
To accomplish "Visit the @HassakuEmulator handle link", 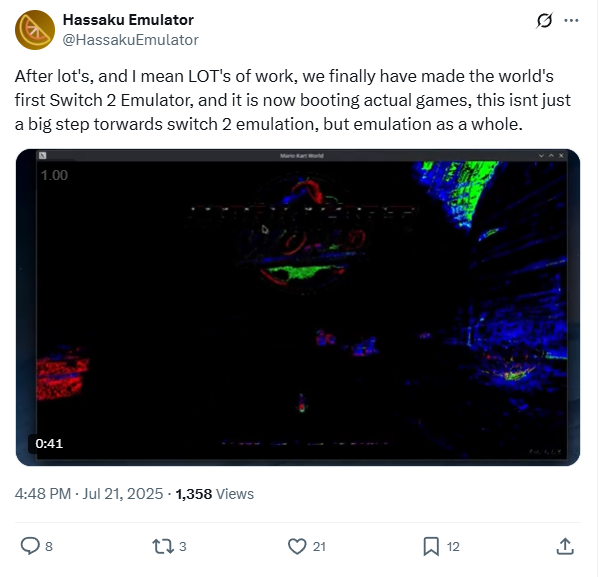I will [131, 40].
